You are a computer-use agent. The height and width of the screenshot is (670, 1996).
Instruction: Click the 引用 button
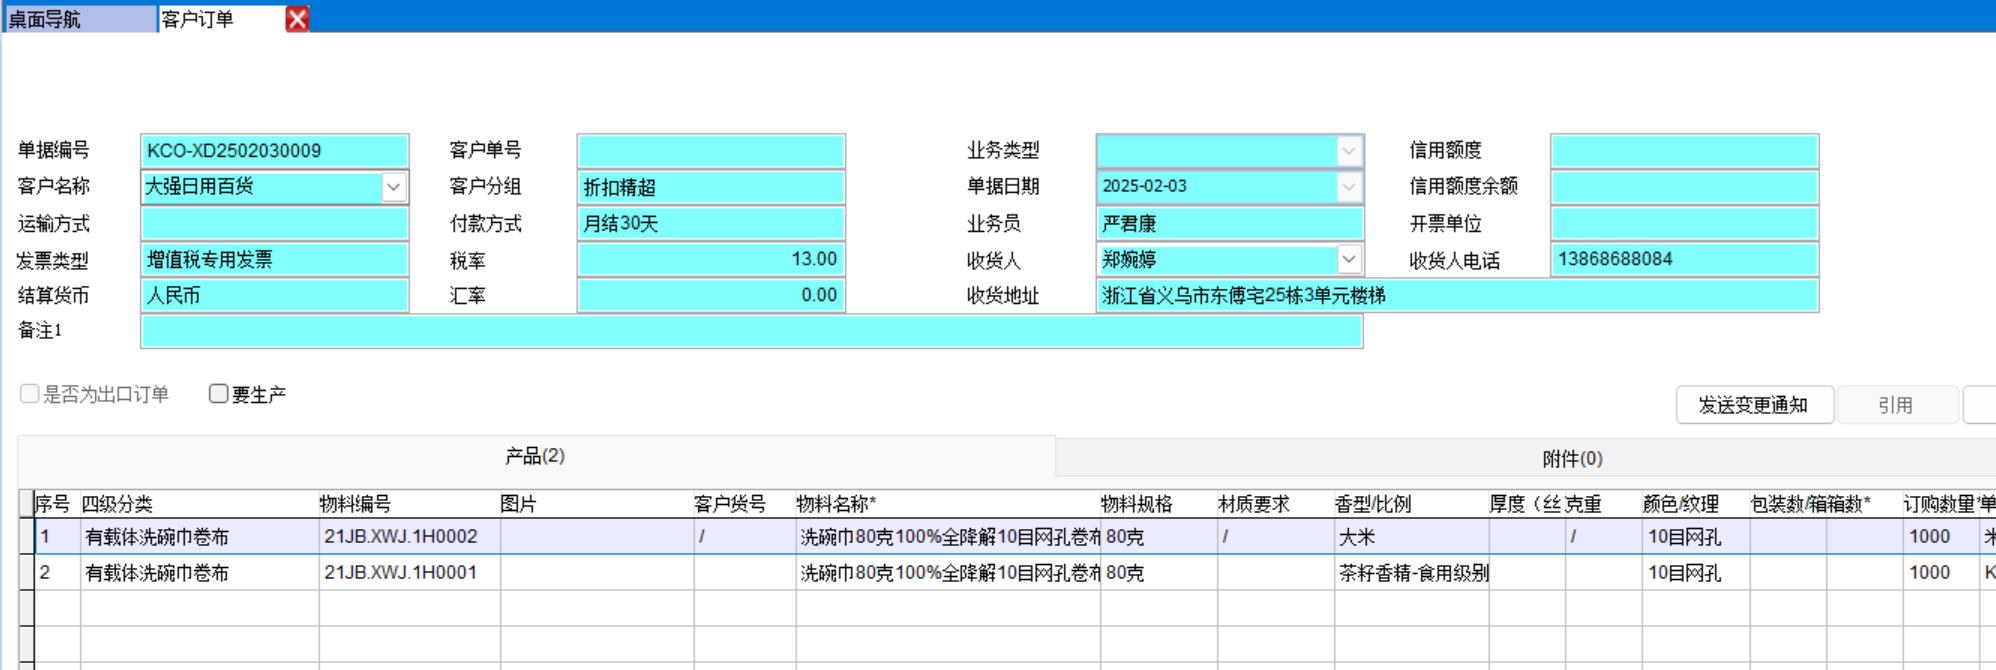point(1894,405)
